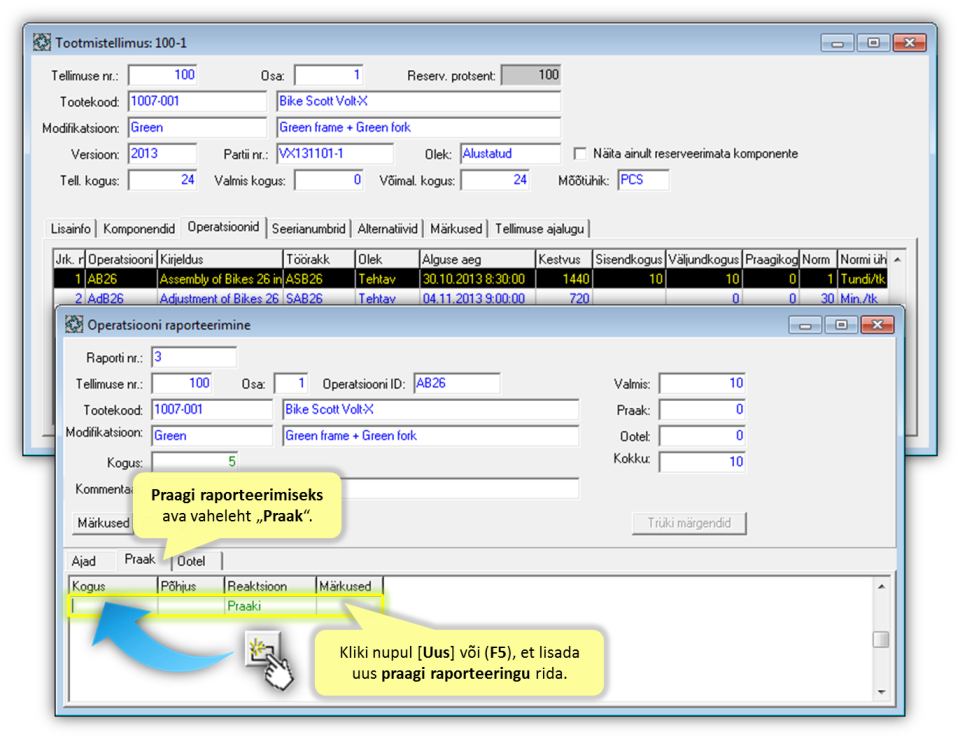Click the Uus (new row) icon
Viewport: 960px width, 739px height.
(x=261, y=650)
